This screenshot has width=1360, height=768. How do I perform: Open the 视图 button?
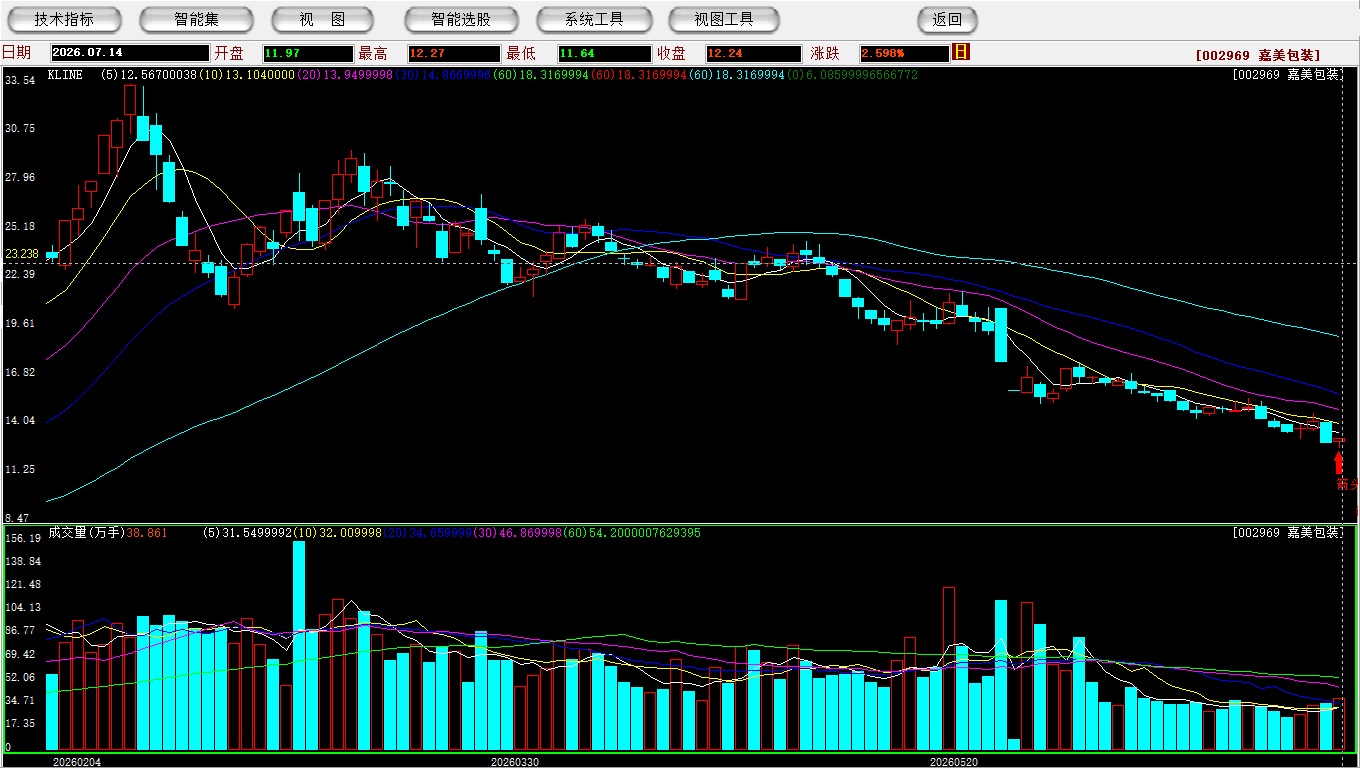(x=323, y=19)
